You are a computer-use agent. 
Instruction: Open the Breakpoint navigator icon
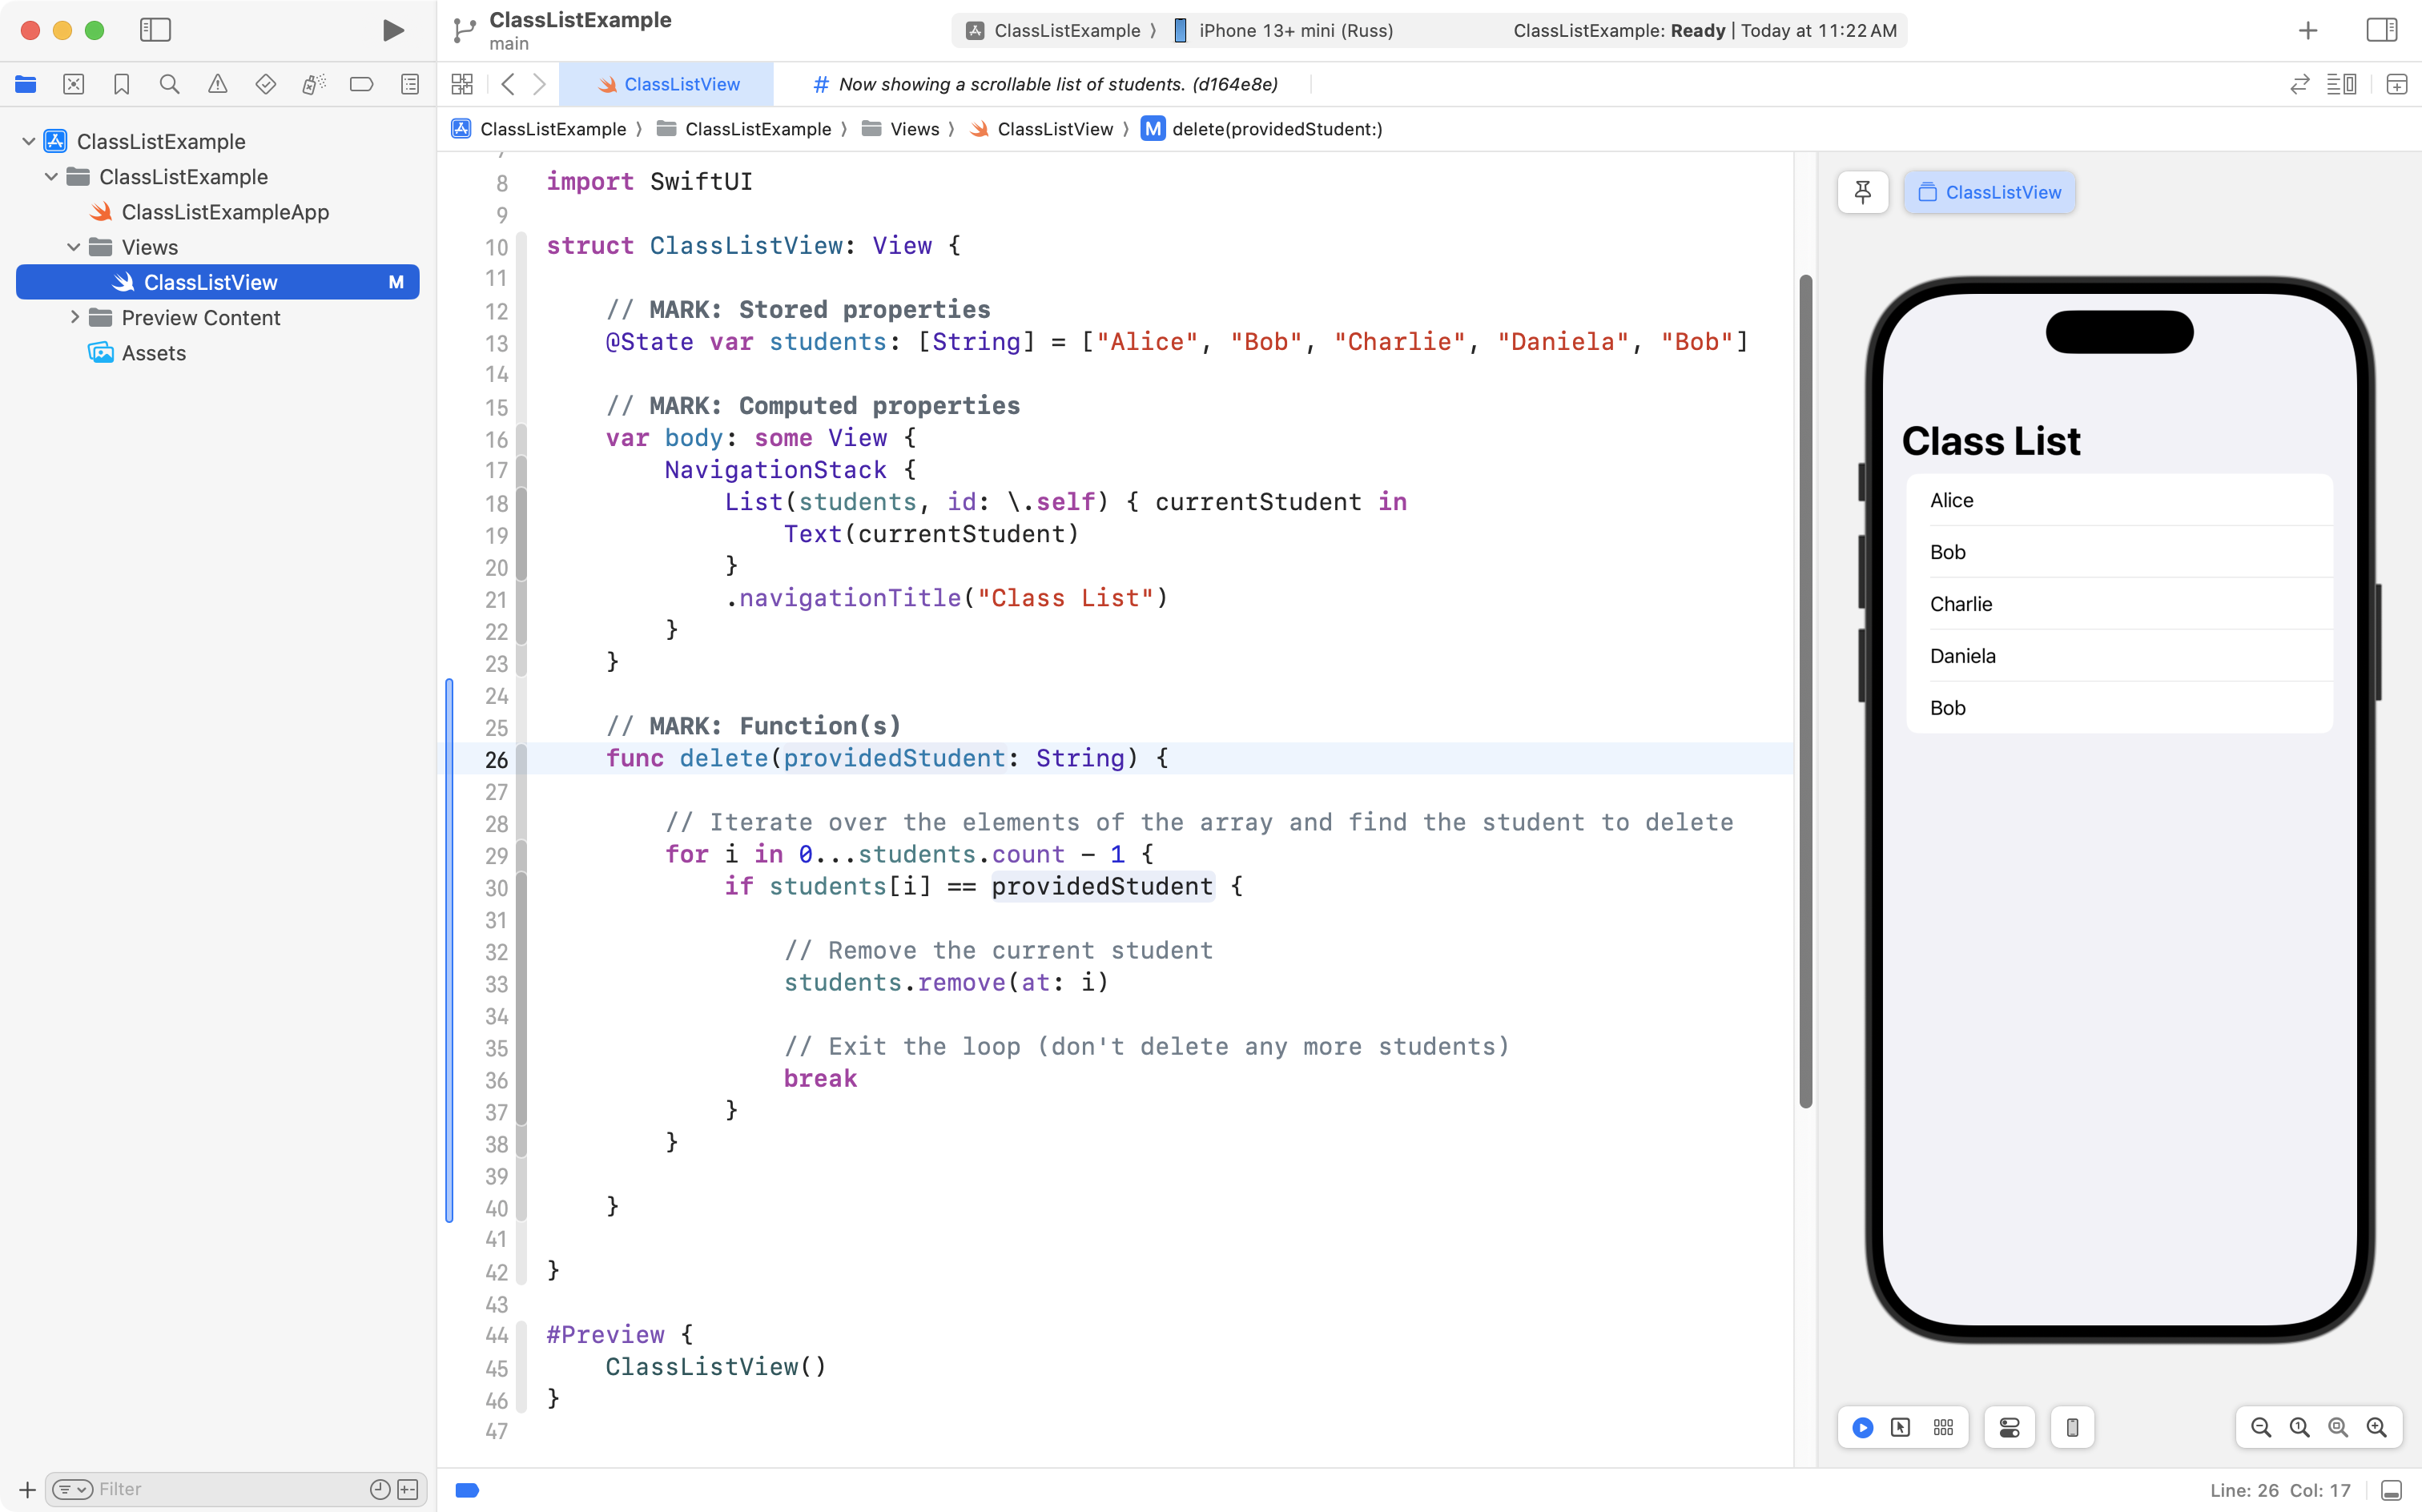point(361,84)
